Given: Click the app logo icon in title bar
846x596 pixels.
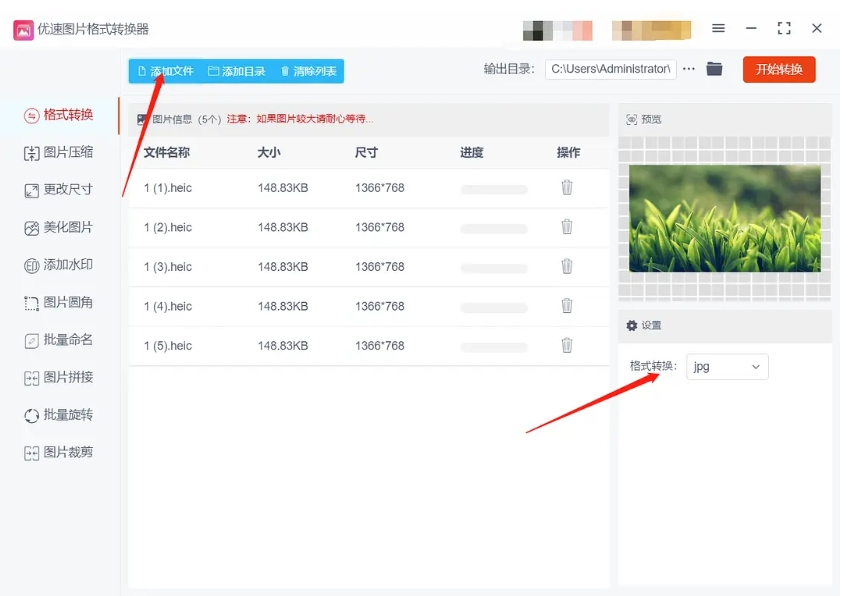Looking at the screenshot, I should pyautogui.click(x=23, y=30).
